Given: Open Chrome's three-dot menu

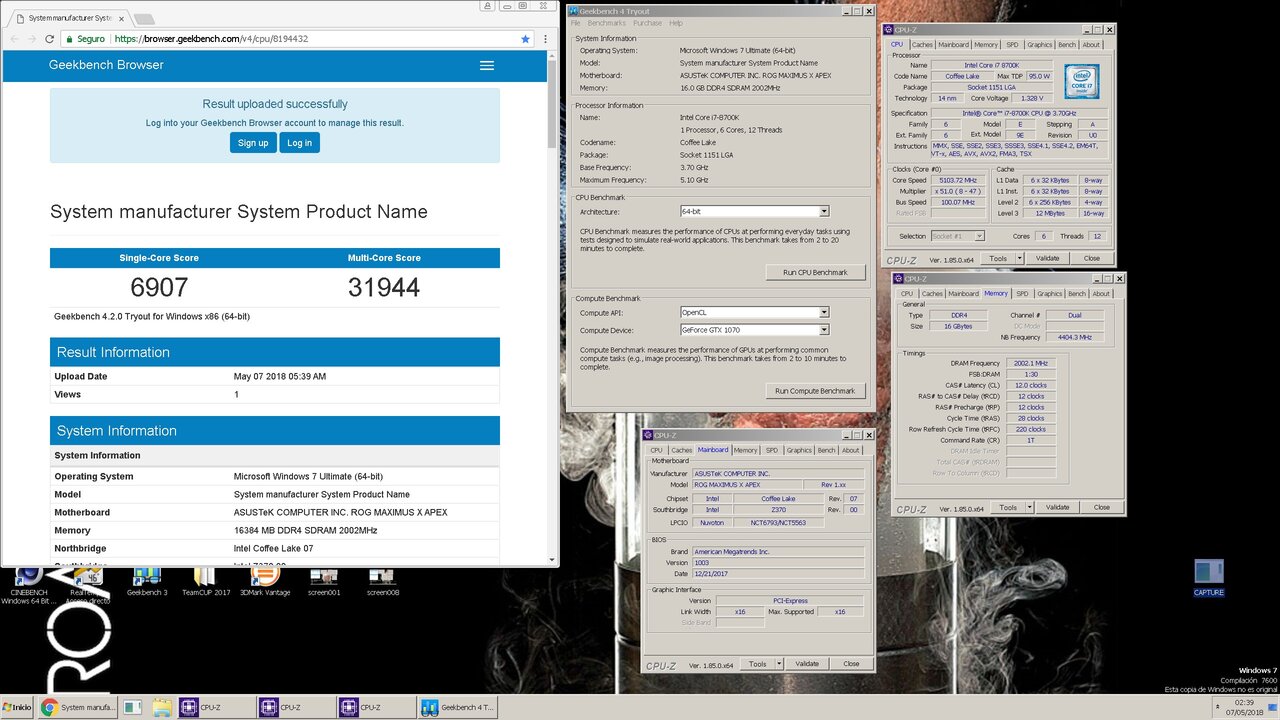Looking at the screenshot, I should click(546, 39).
